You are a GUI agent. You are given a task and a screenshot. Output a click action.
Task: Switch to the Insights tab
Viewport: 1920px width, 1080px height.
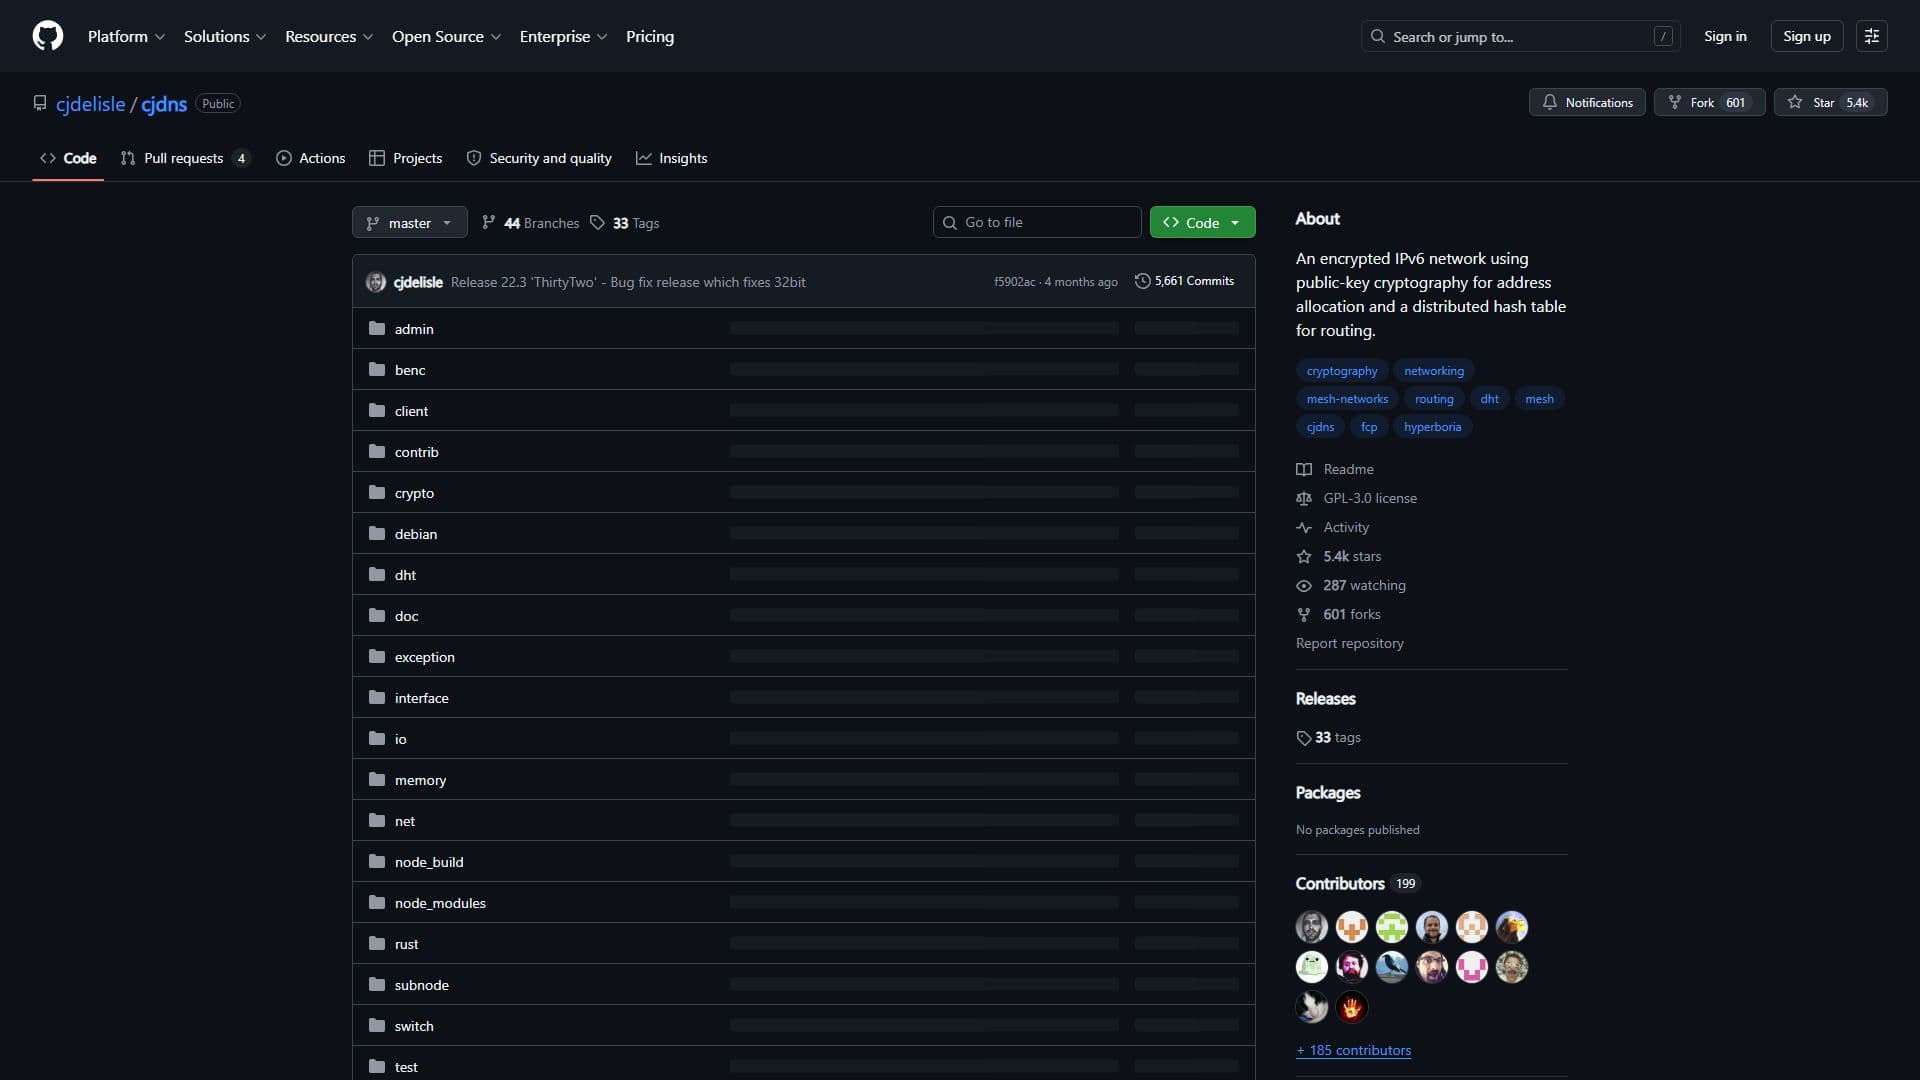[x=672, y=158]
